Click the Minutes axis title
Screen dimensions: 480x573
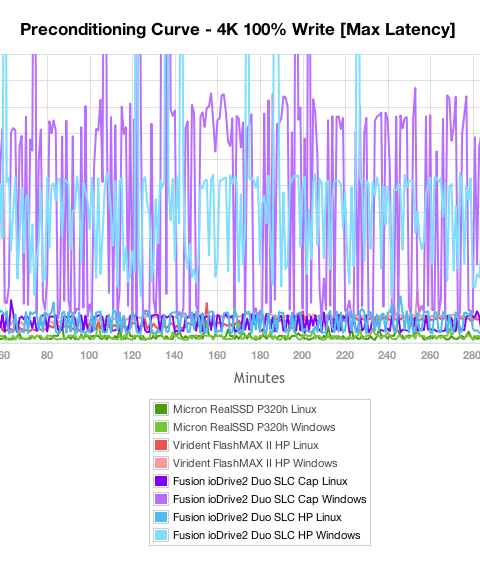click(259, 377)
